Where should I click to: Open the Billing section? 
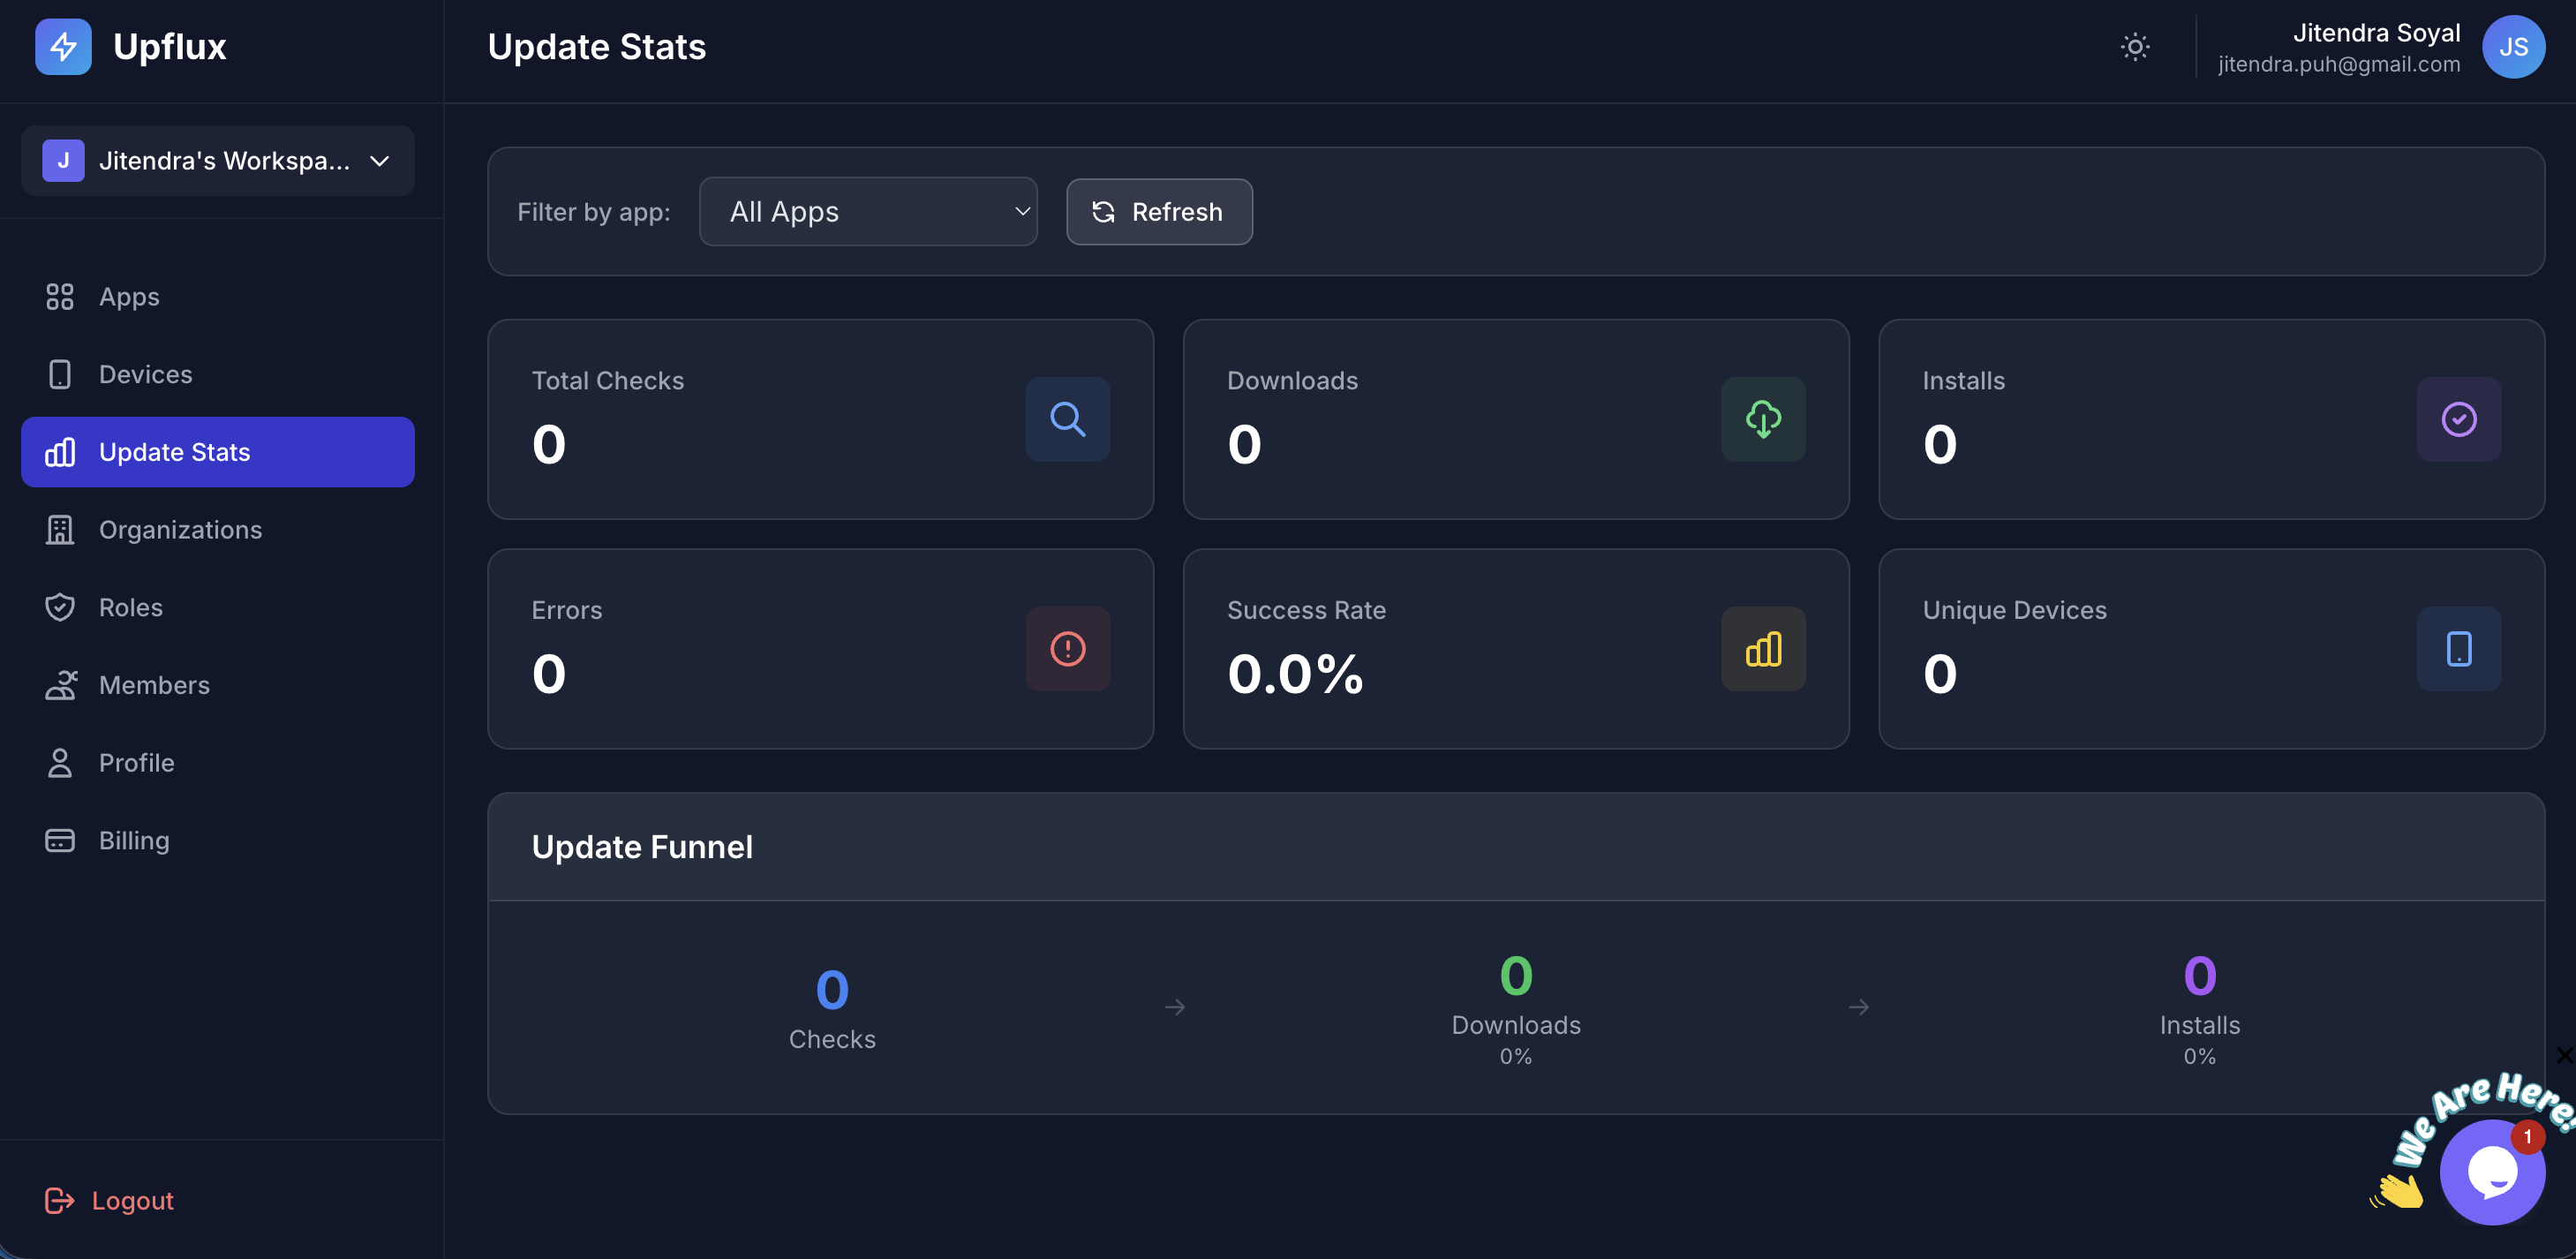coord(134,840)
